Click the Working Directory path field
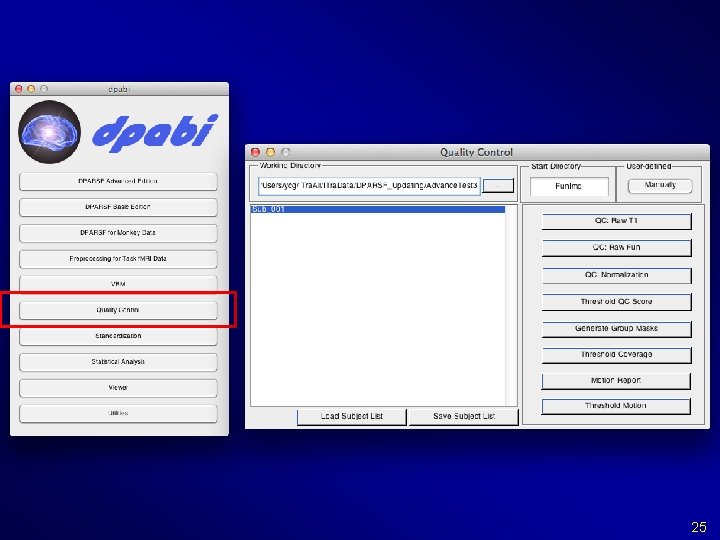720x540 pixels. point(369,186)
